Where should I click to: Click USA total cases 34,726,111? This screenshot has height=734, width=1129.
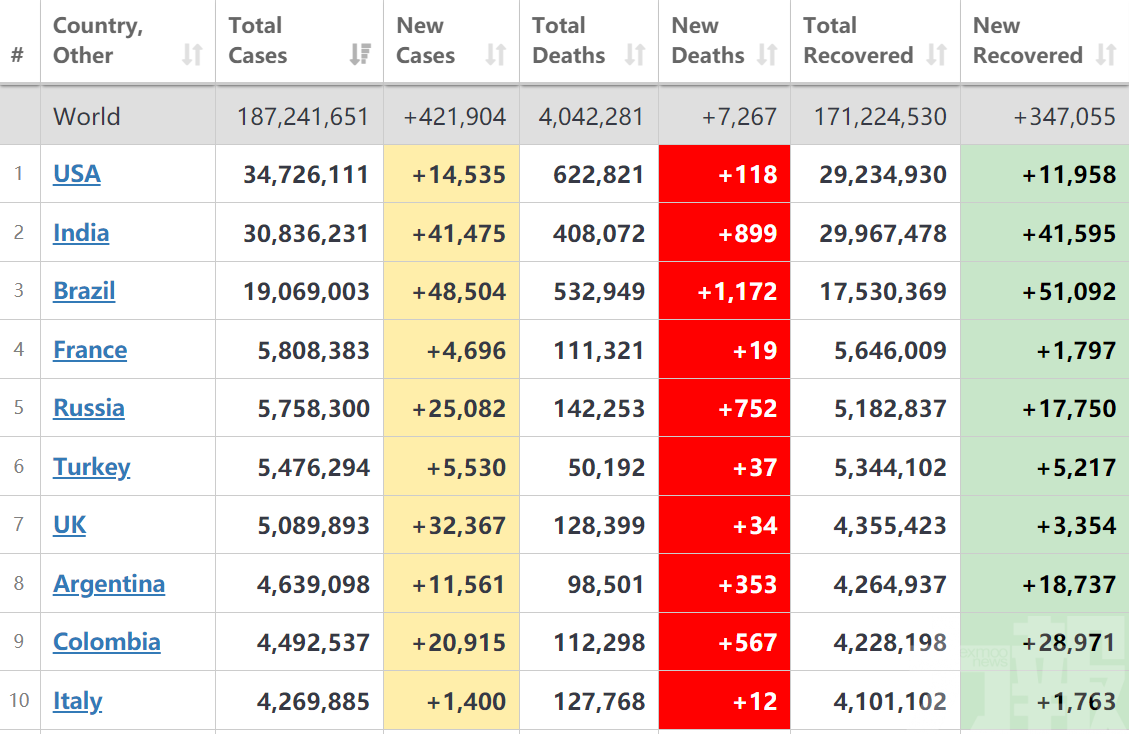[305, 174]
